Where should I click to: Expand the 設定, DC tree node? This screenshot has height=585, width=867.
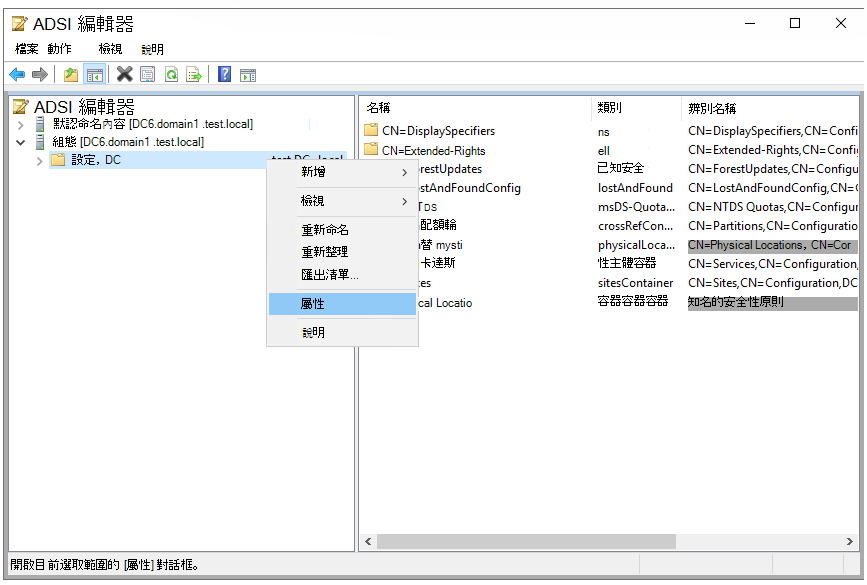[39, 161]
